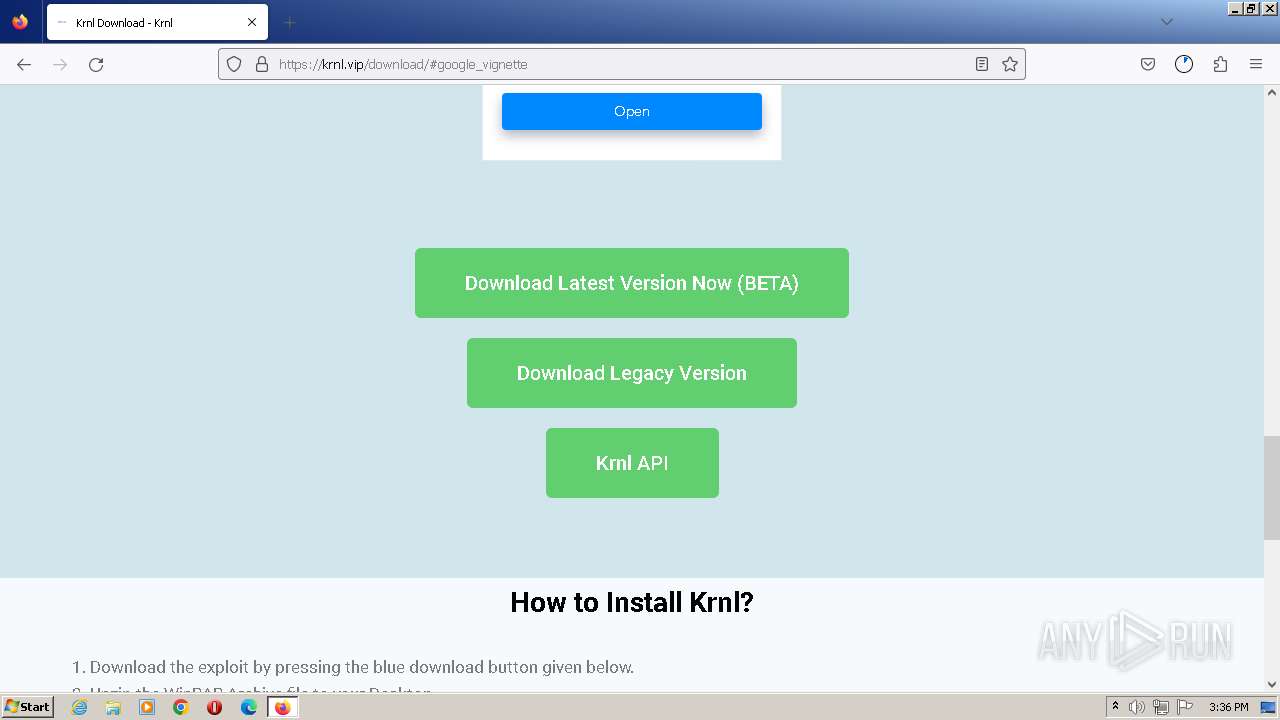The height and width of the screenshot is (720, 1280).
Task: Open the Krnl API button
Action: pyautogui.click(x=632, y=463)
